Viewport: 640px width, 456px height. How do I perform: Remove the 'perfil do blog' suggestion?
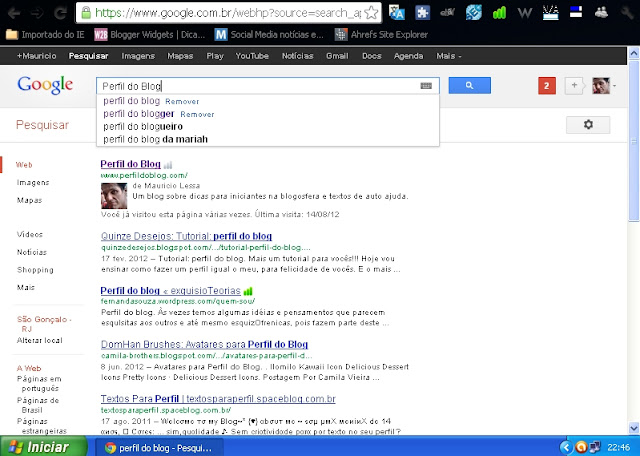point(182,102)
